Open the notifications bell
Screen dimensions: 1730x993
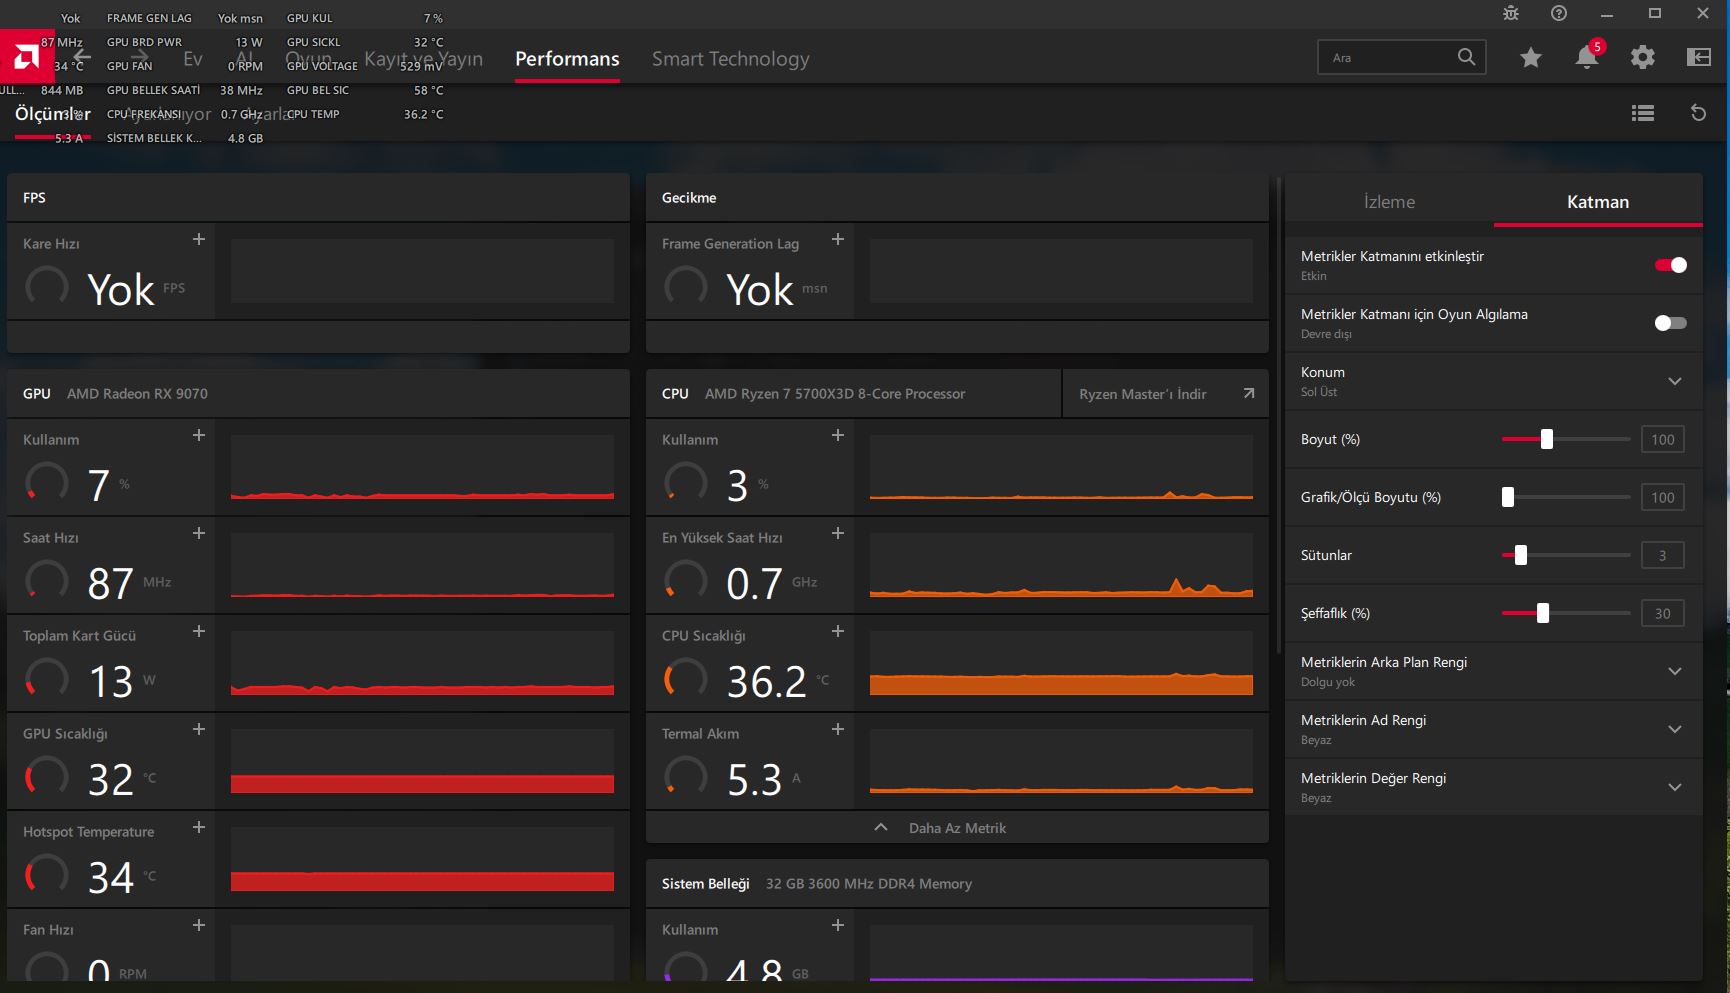tap(1587, 57)
